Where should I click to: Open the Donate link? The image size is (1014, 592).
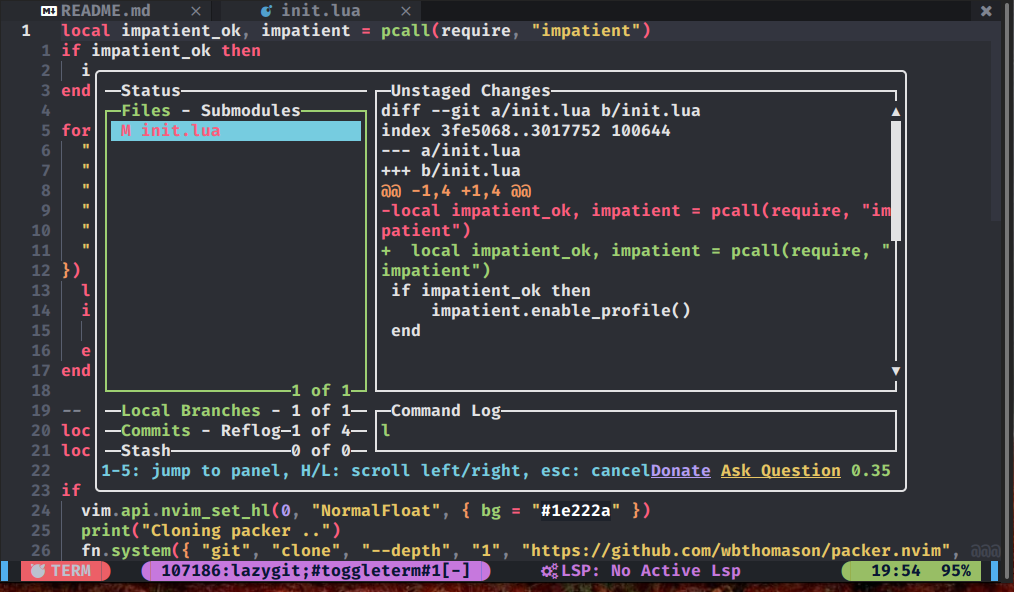click(x=680, y=470)
